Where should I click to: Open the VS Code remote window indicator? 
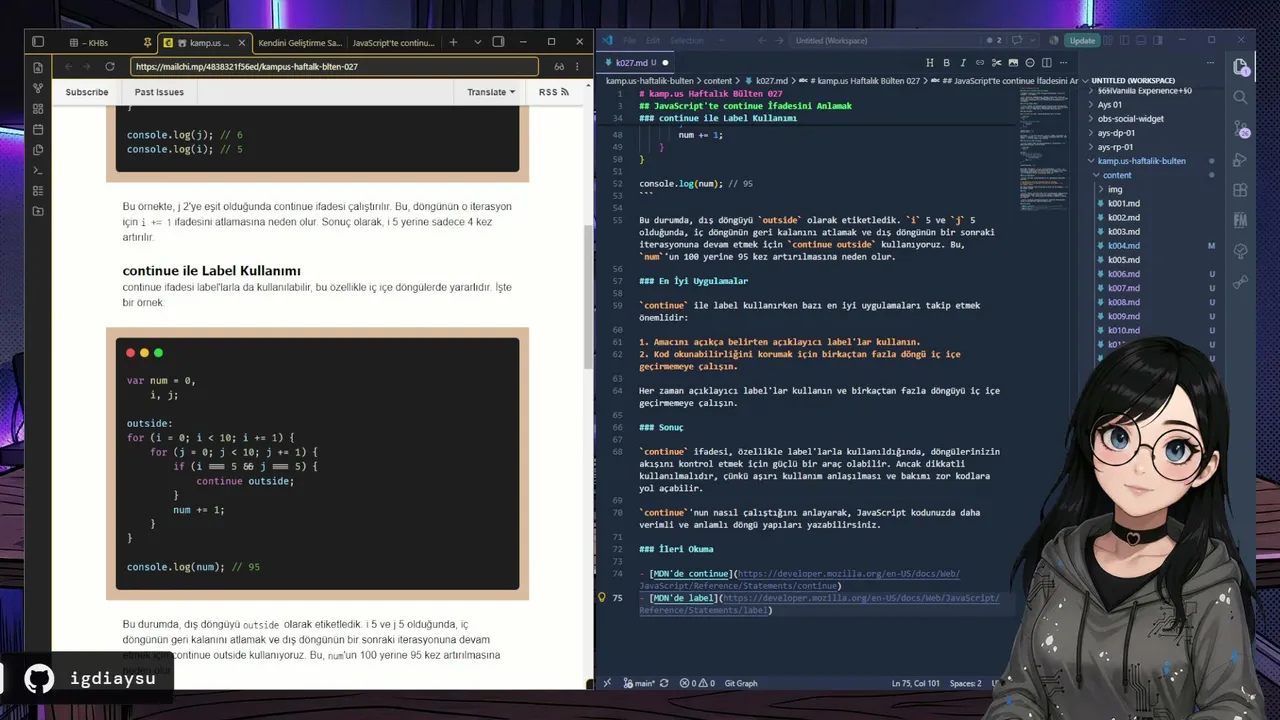[x=606, y=683]
